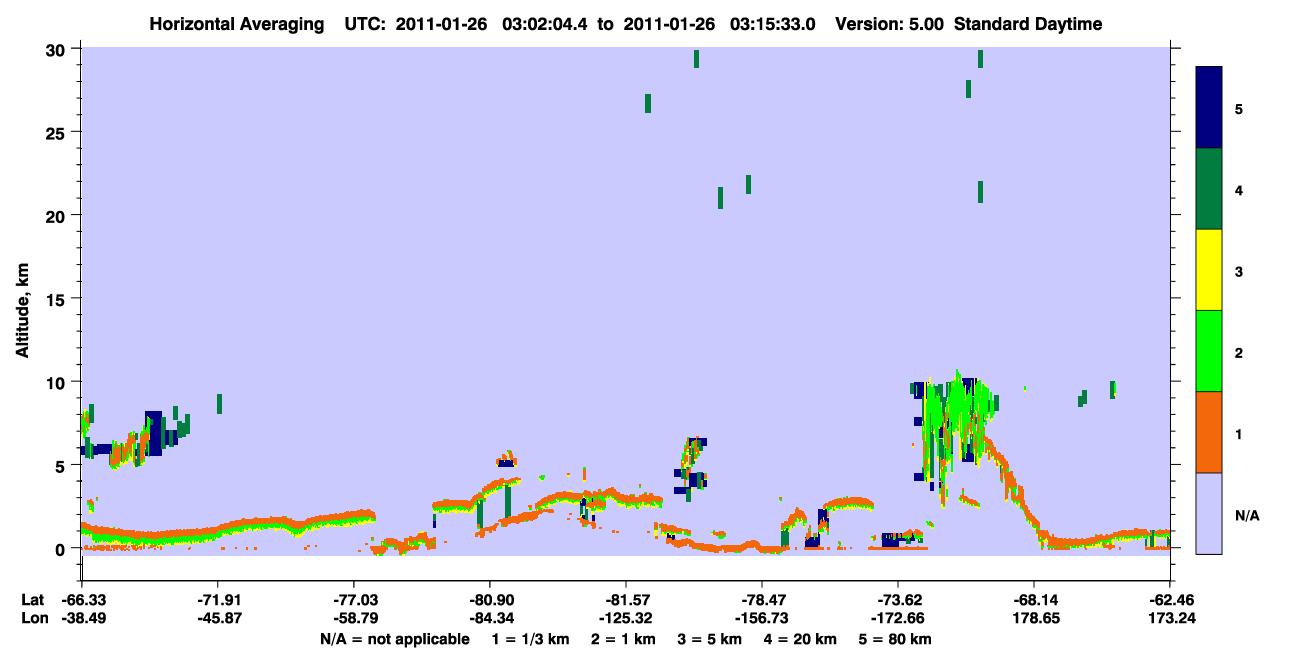Select the orange color bar segment labeled 1
Screen dimensions: 1300x667
1209,432
